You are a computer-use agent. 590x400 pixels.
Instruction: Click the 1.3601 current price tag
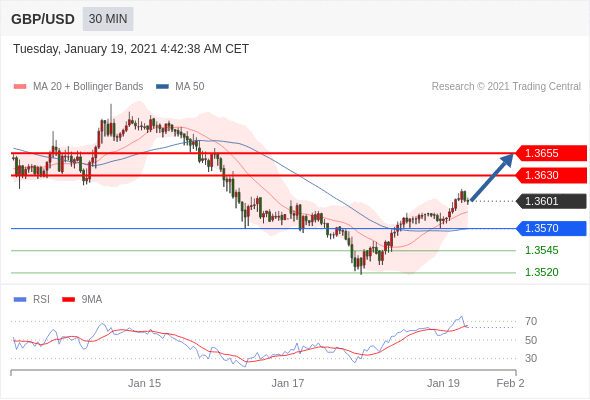(x=551, y=201)
